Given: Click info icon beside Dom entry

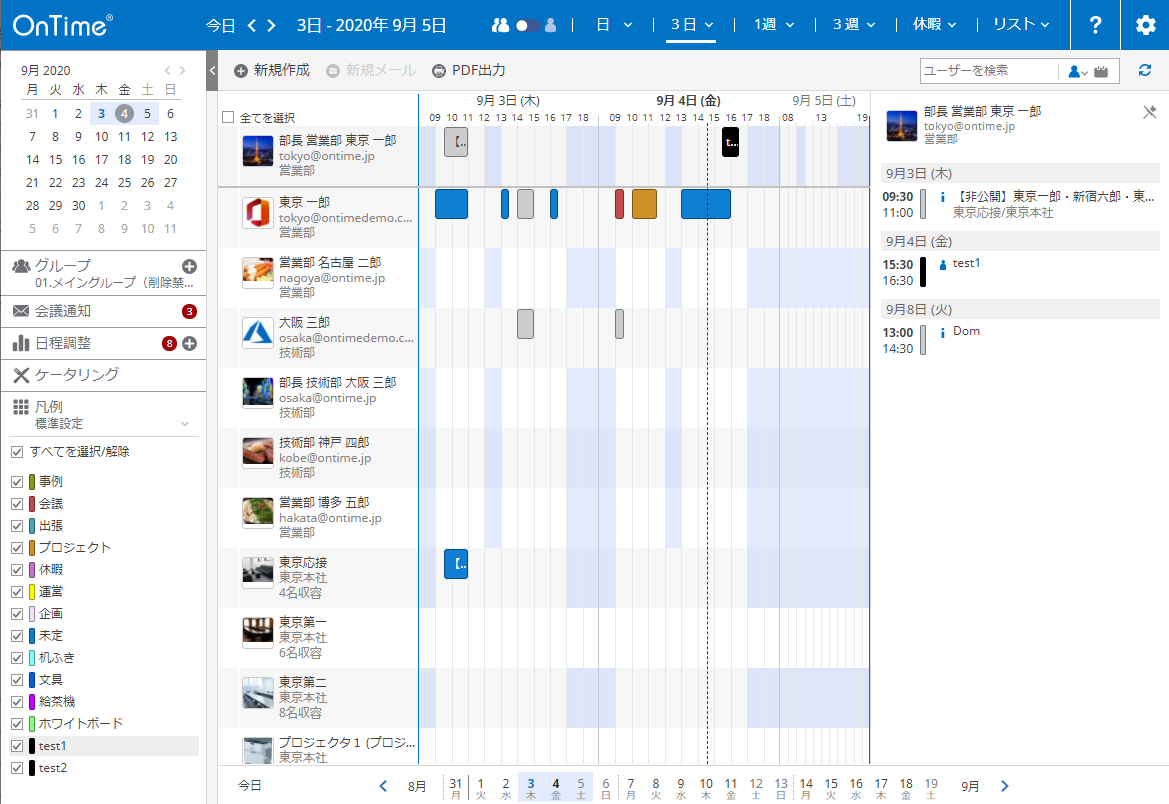Looking at the screenshot, I should click(942, 333).
